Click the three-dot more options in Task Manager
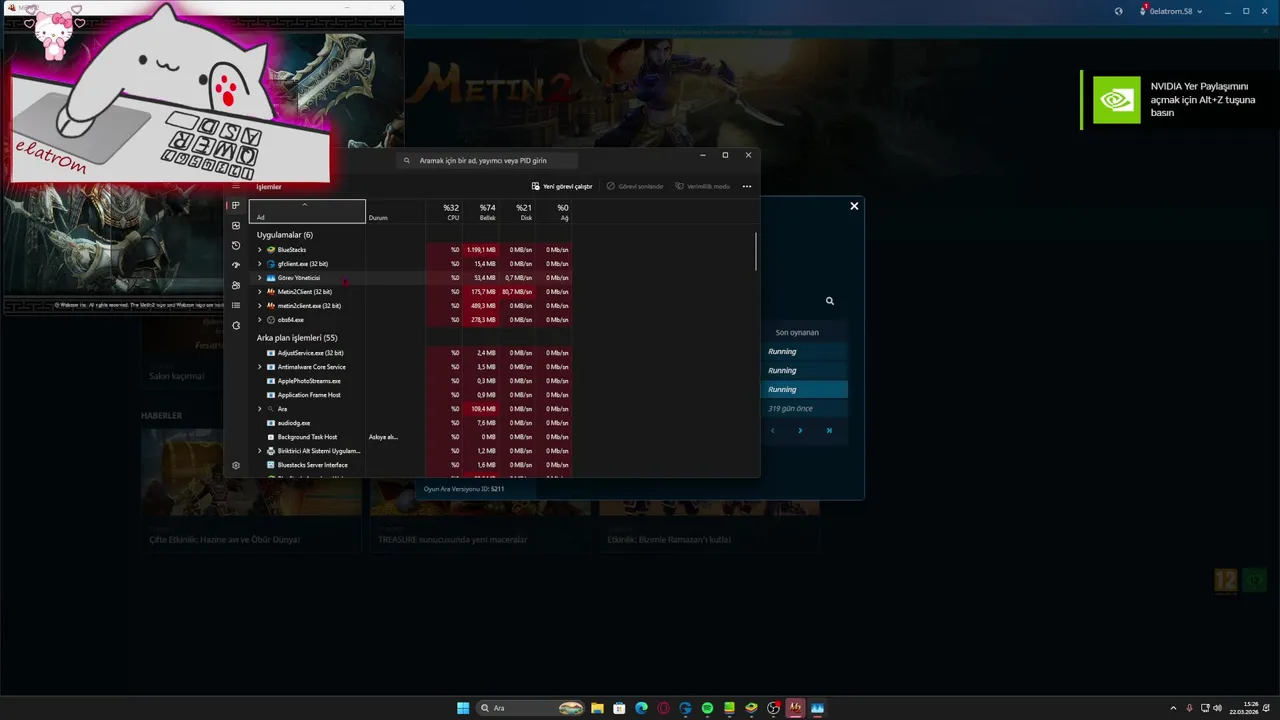The height and width of the screenshot is (720, 1280). click(746, 186)
